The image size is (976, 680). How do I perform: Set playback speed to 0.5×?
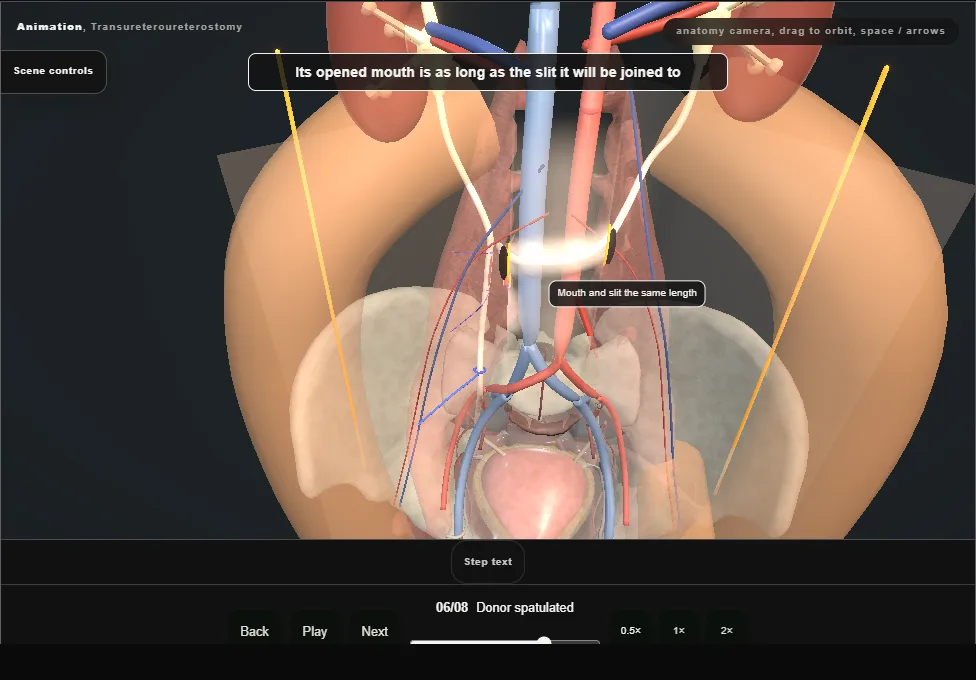click(x=631, y=630)
